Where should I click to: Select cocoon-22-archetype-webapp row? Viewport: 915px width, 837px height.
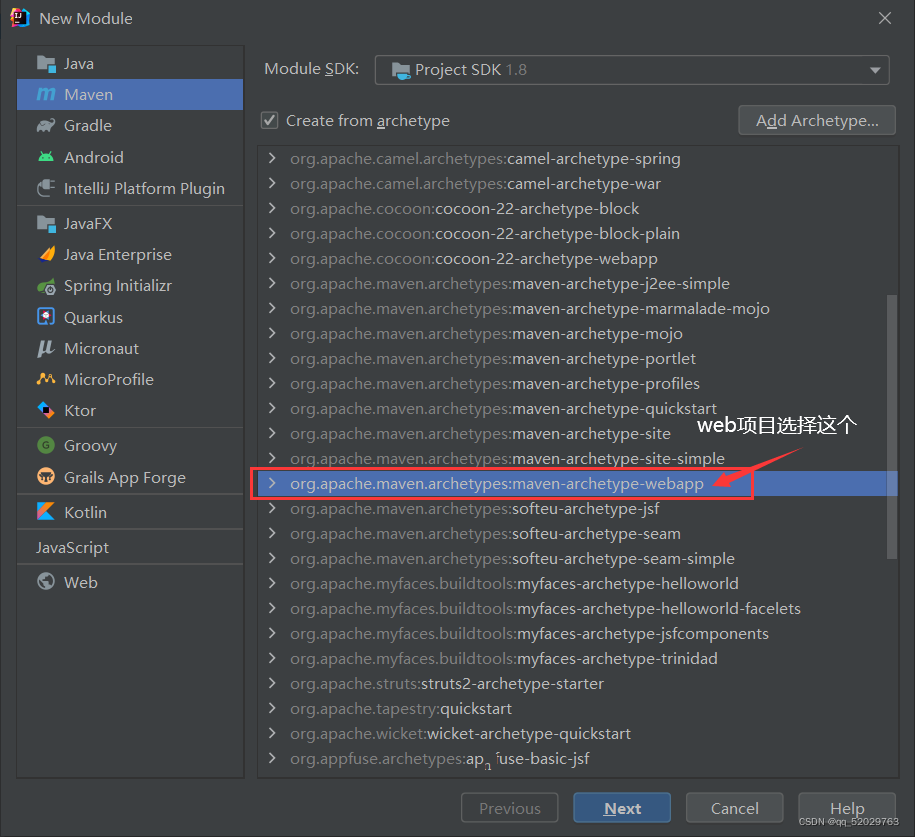[x=578, y=258]
